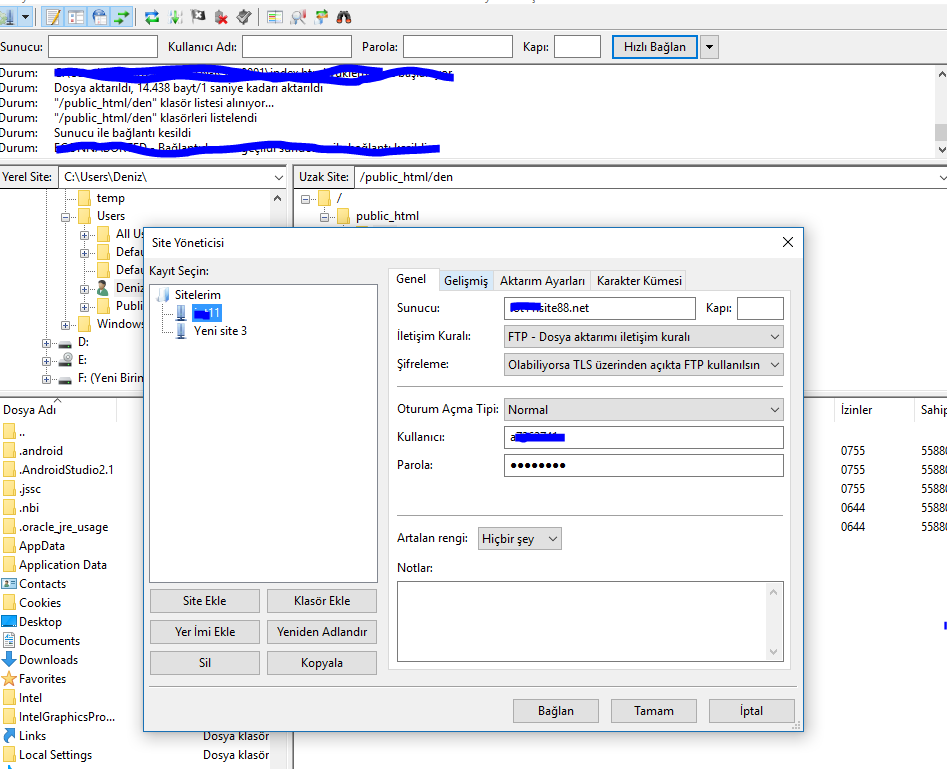
Task: Click the message log scrollbar down arrow
Action: pyautogui.click(x=941, y=149)
